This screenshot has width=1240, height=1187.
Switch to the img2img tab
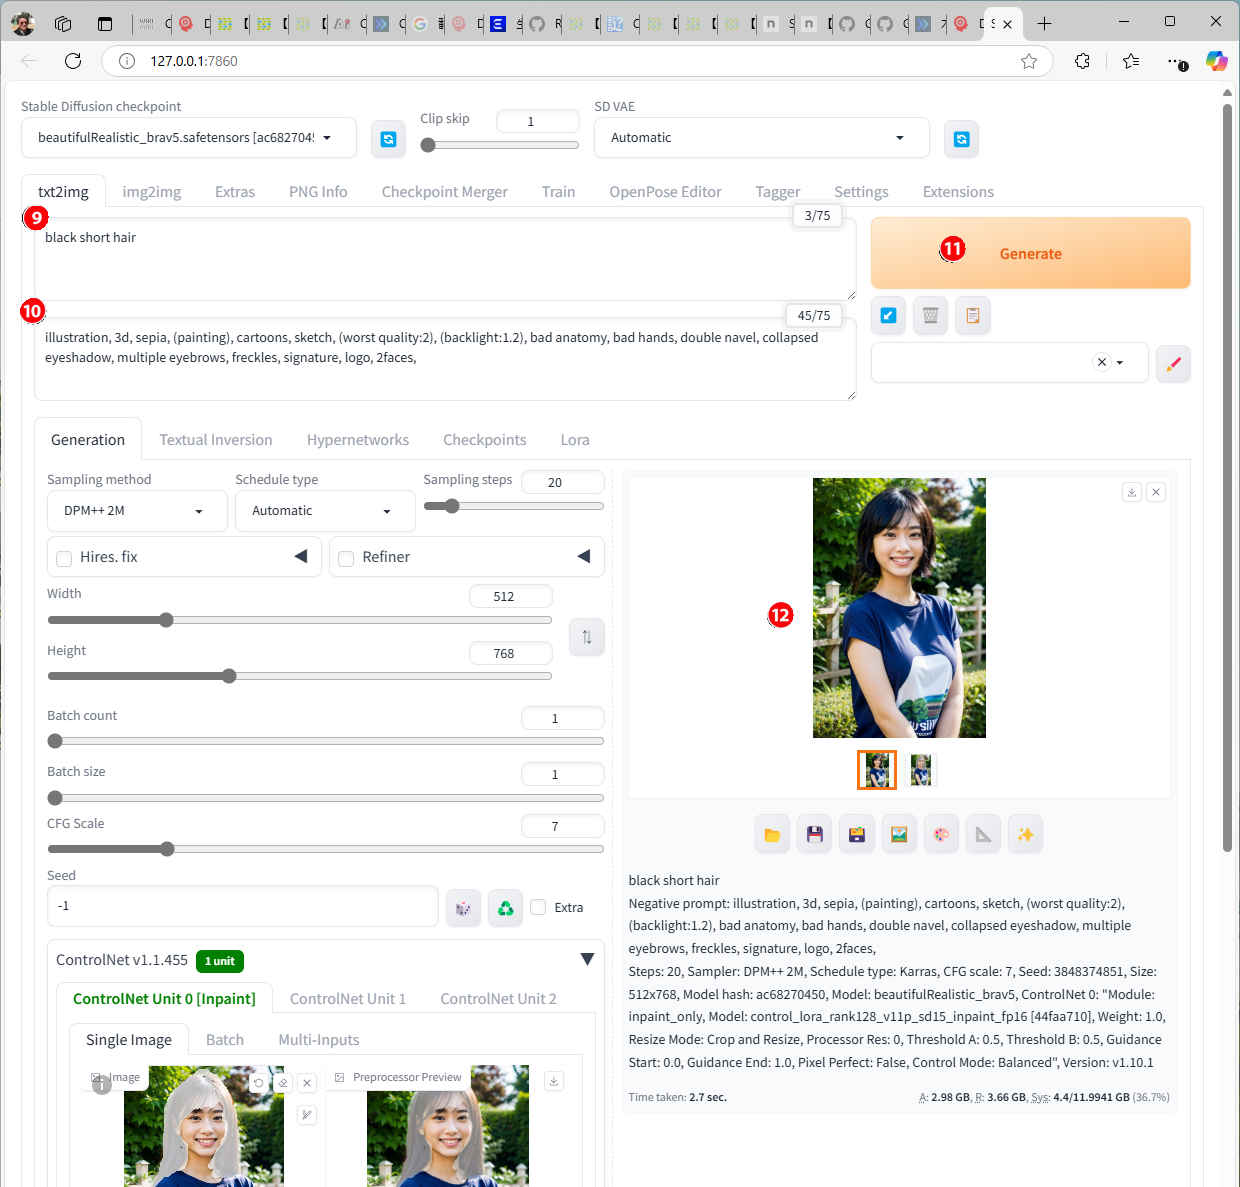click(151, 192)
